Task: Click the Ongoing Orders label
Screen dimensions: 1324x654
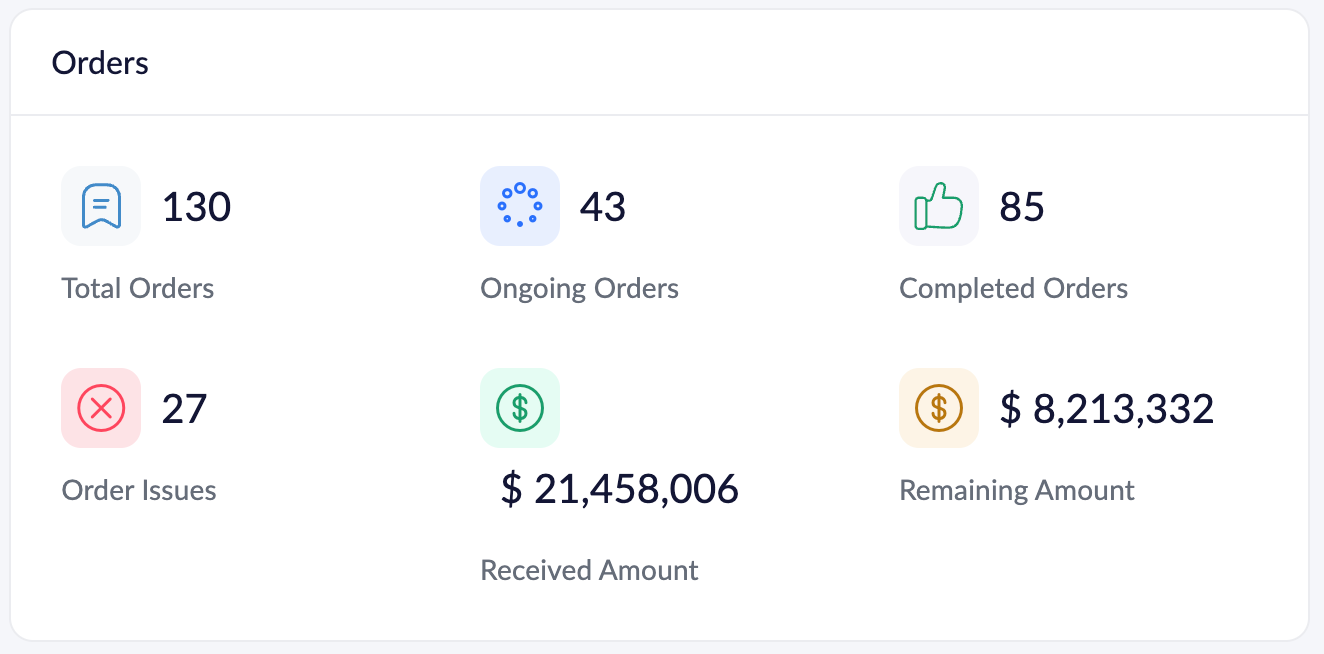Action: pyautogui.click(x=579, y=289)
